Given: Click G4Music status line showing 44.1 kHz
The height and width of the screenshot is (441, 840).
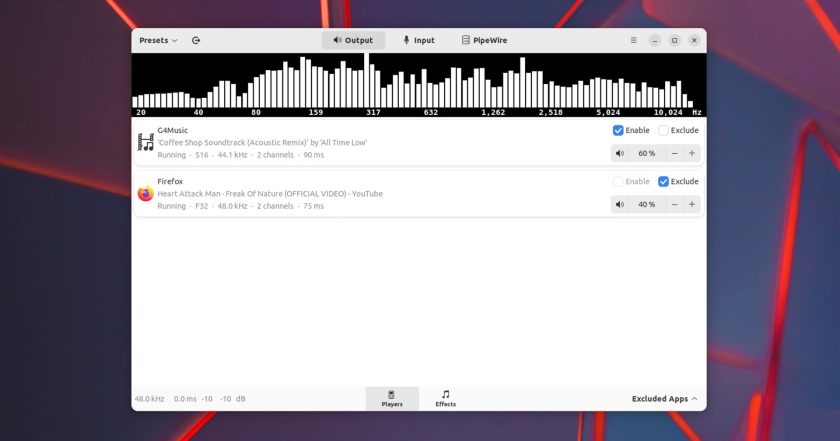Looking at the screenshot, I should (x=241, y=155).
